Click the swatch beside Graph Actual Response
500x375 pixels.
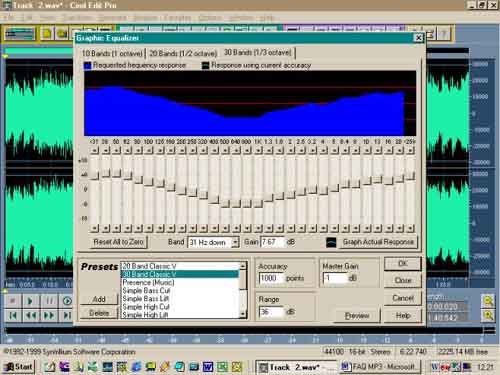[x=331, y=242]
